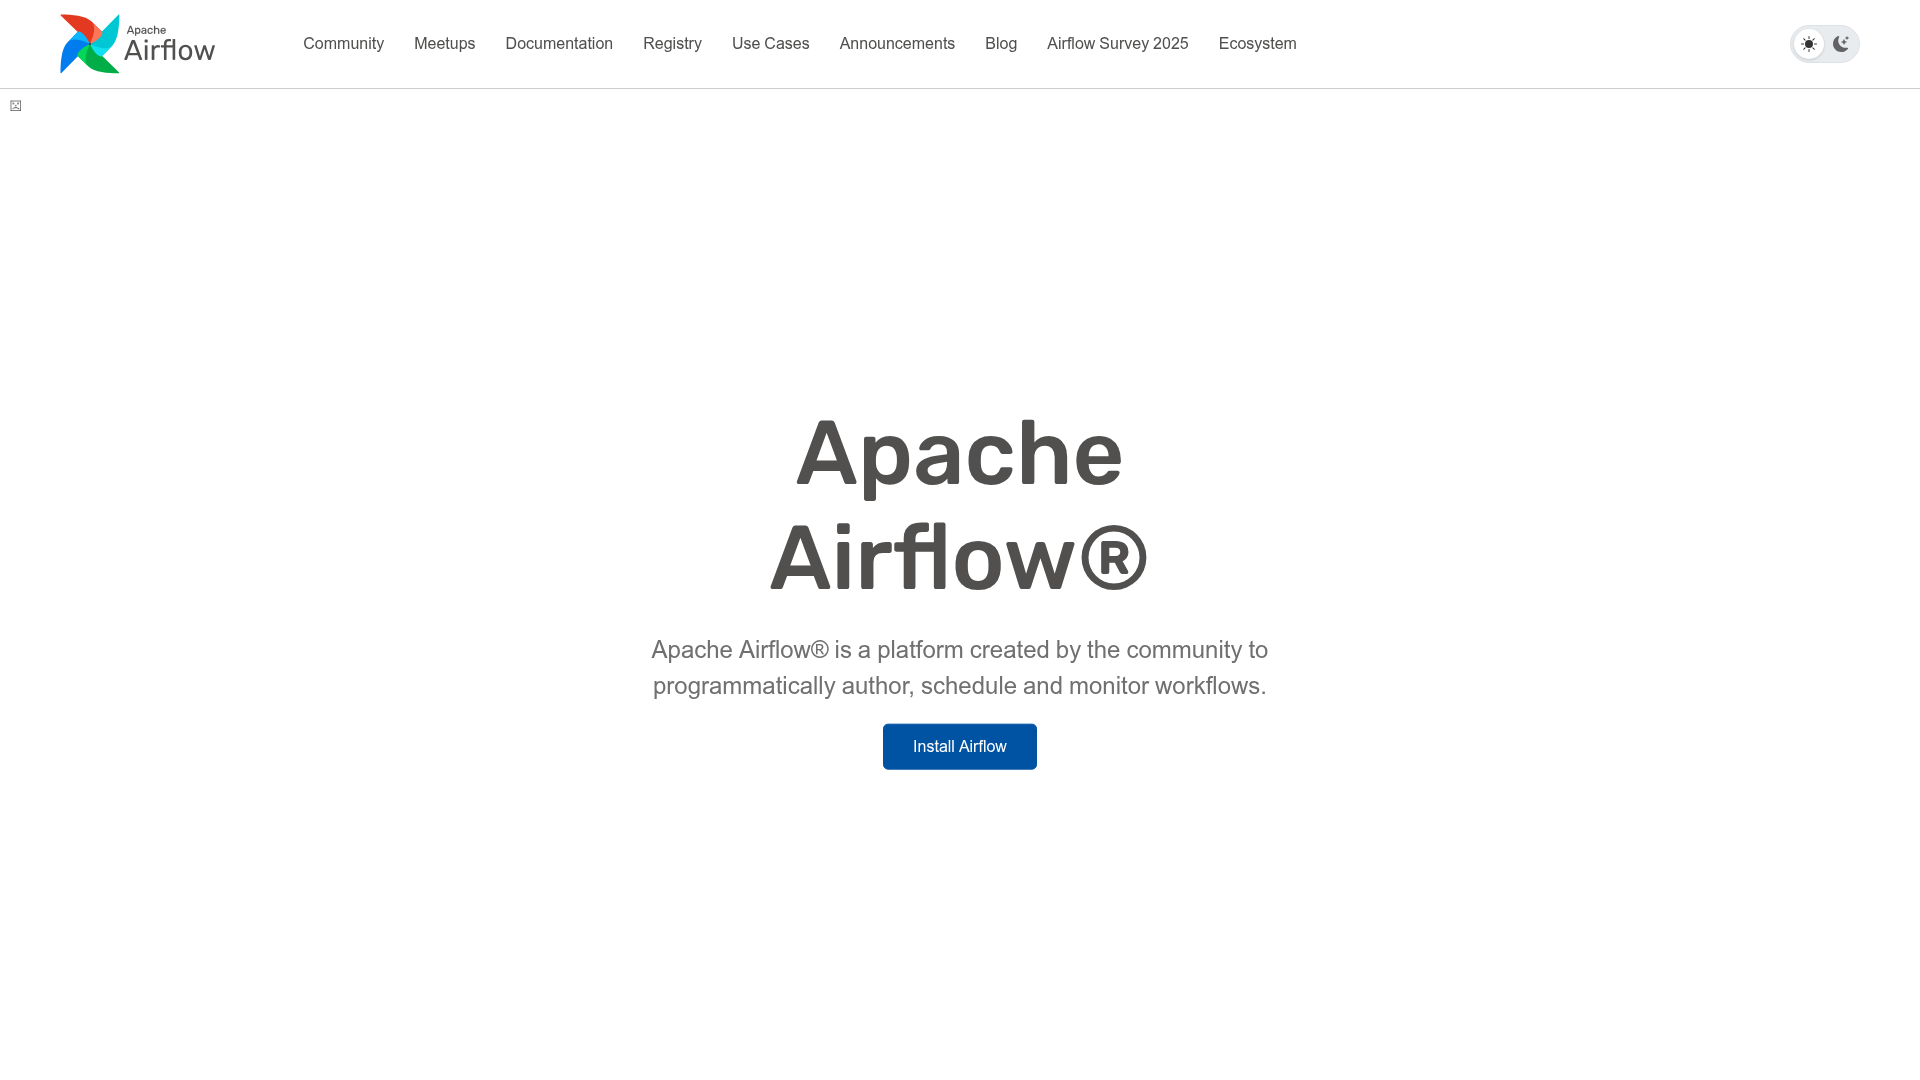Switch to light mode sun icon
The width and height of the screenshot is (1920, 1080).
(x=1809, y=44)
